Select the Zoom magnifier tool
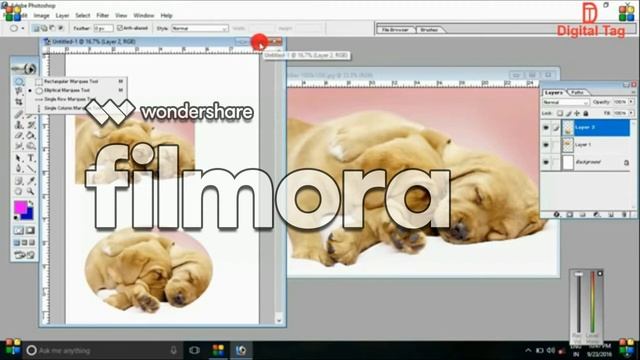This screenshot has width=640, height=360. pyautogui.click(x=31, y=191)
